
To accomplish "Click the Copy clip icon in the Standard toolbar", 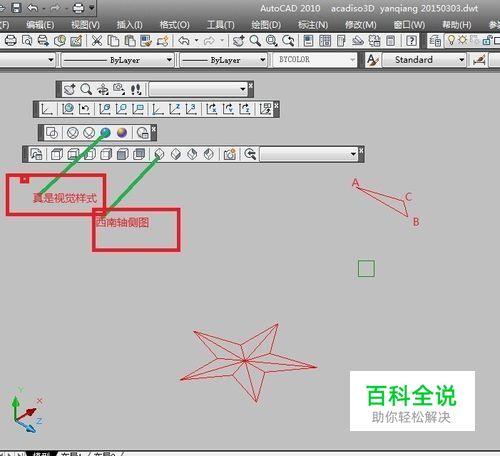I will tap(113, 41).
